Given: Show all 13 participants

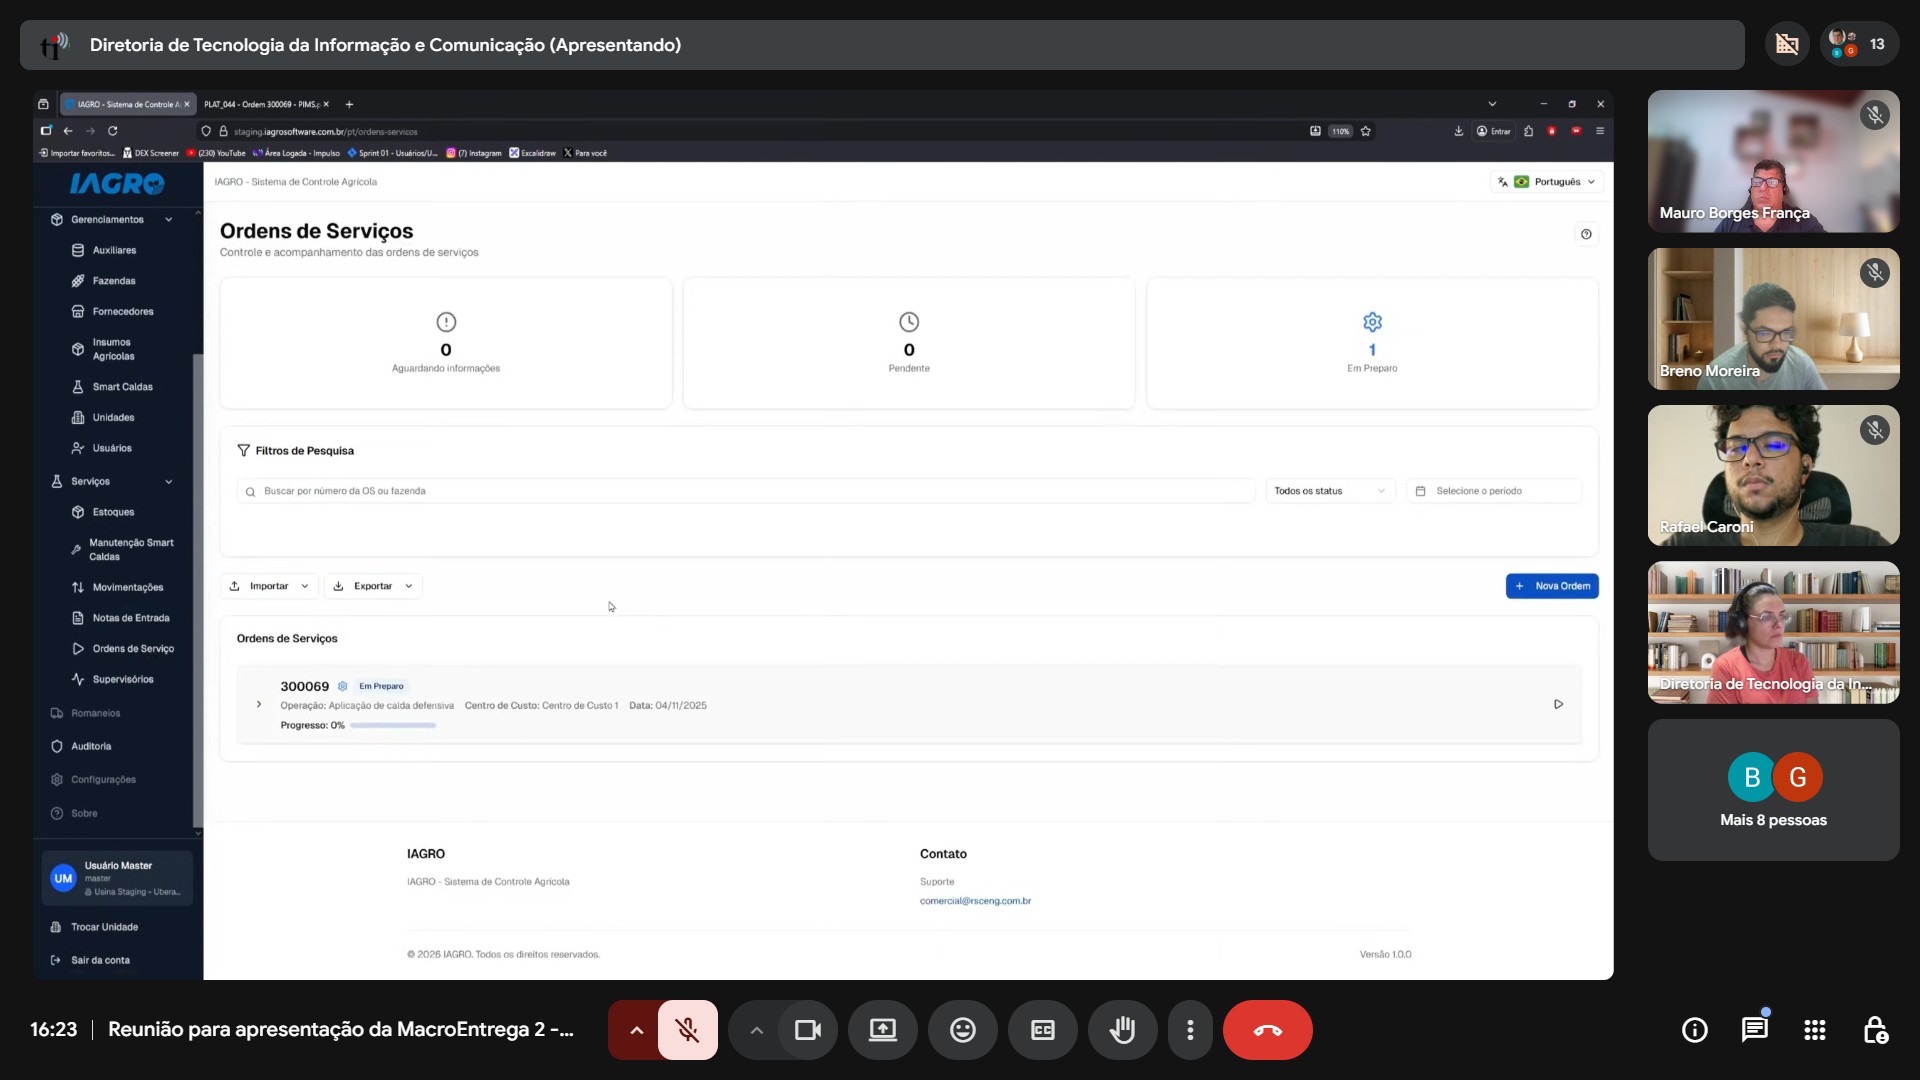Looking at the screenshot, I should pyautogui.click(x=1859, y=44).
